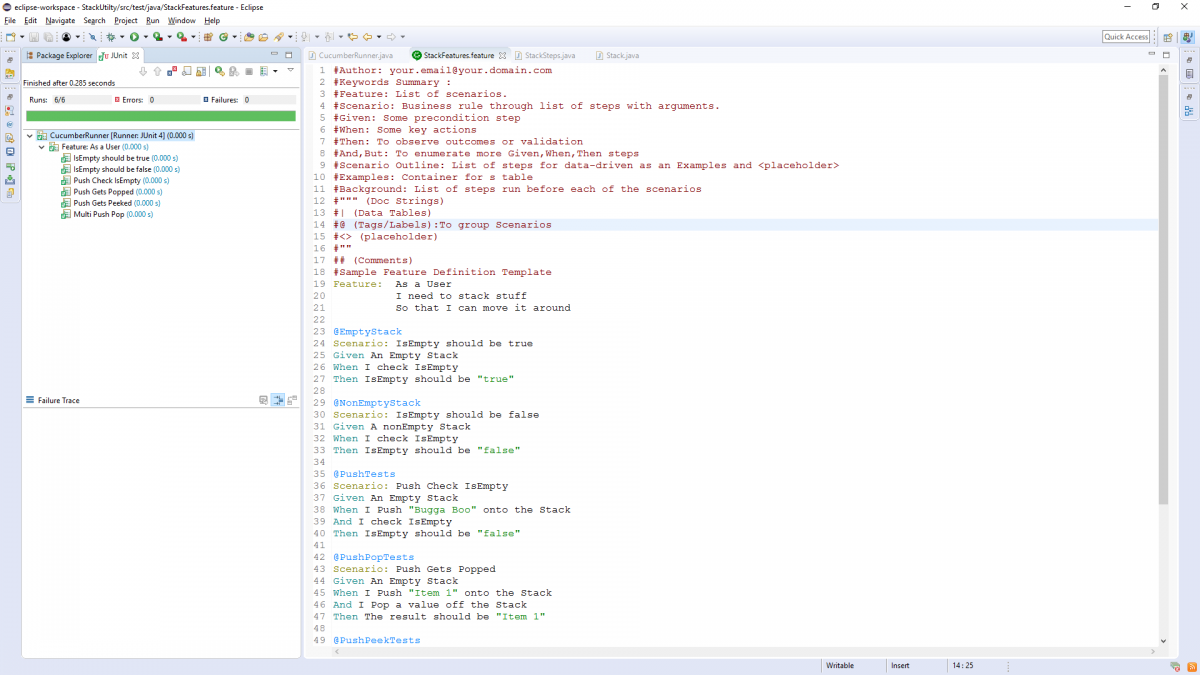This screenshot has height=675, width=1200.
Task: Click the New Java Package icon
Action: (208, 36)
